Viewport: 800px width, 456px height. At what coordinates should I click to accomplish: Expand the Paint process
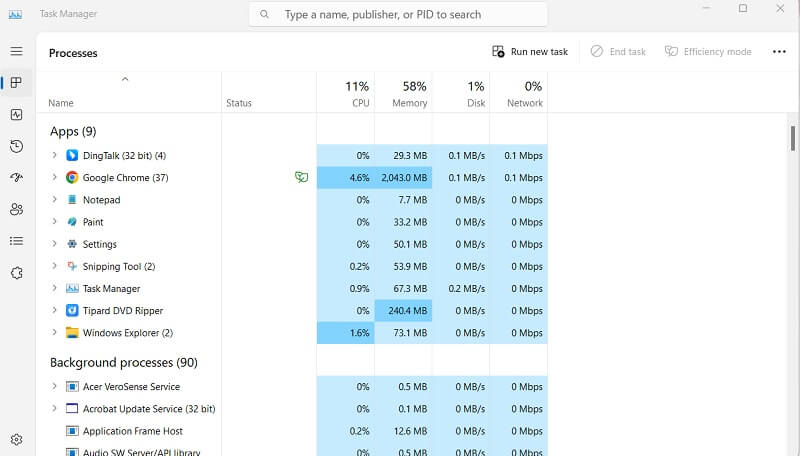tap(54, 221)
